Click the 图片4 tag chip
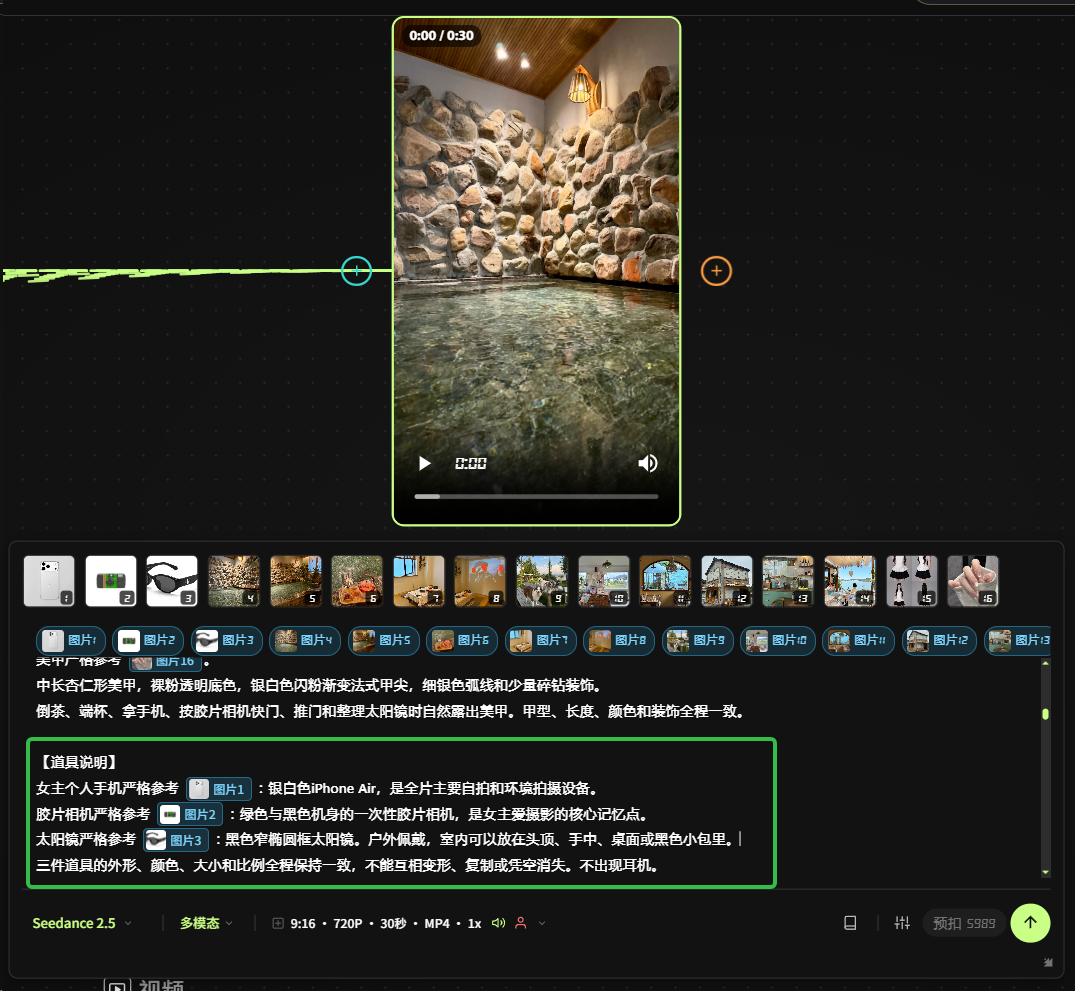This screenshot has width=1075, height=991. [x=305, y=641]
